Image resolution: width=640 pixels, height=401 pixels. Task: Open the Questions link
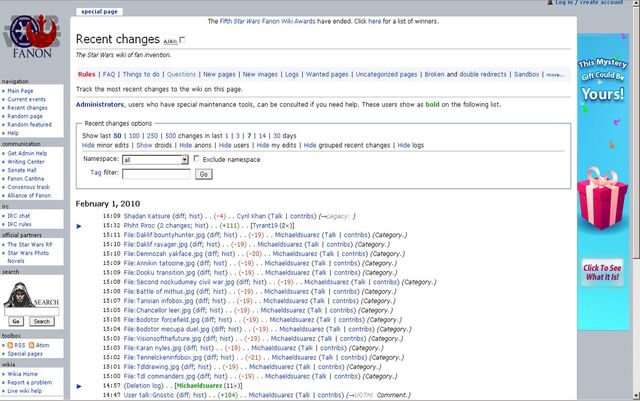click(x=181, y=74)
